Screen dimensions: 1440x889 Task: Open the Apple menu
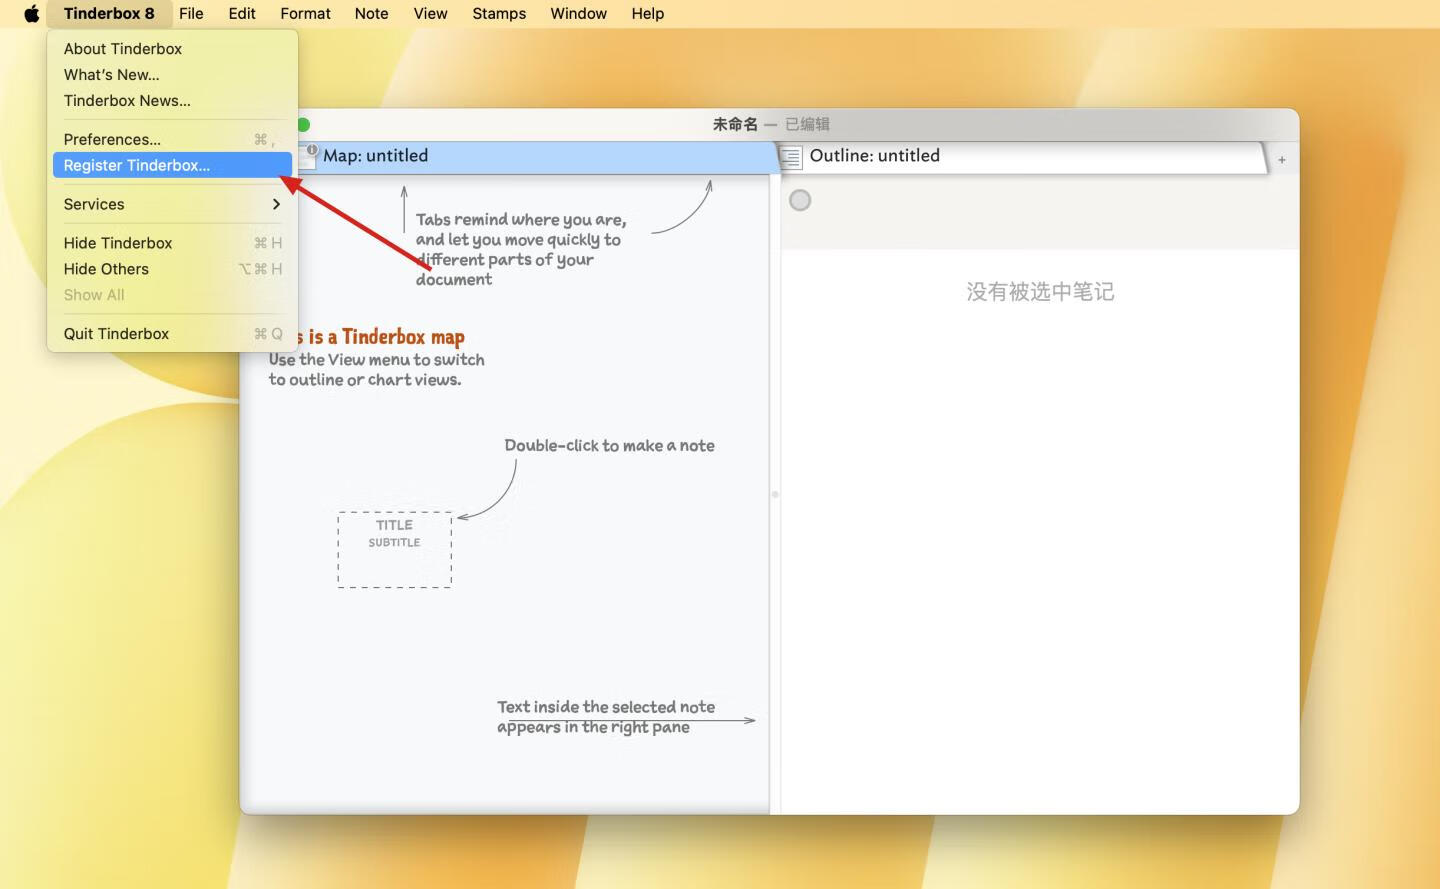[31, 13]
